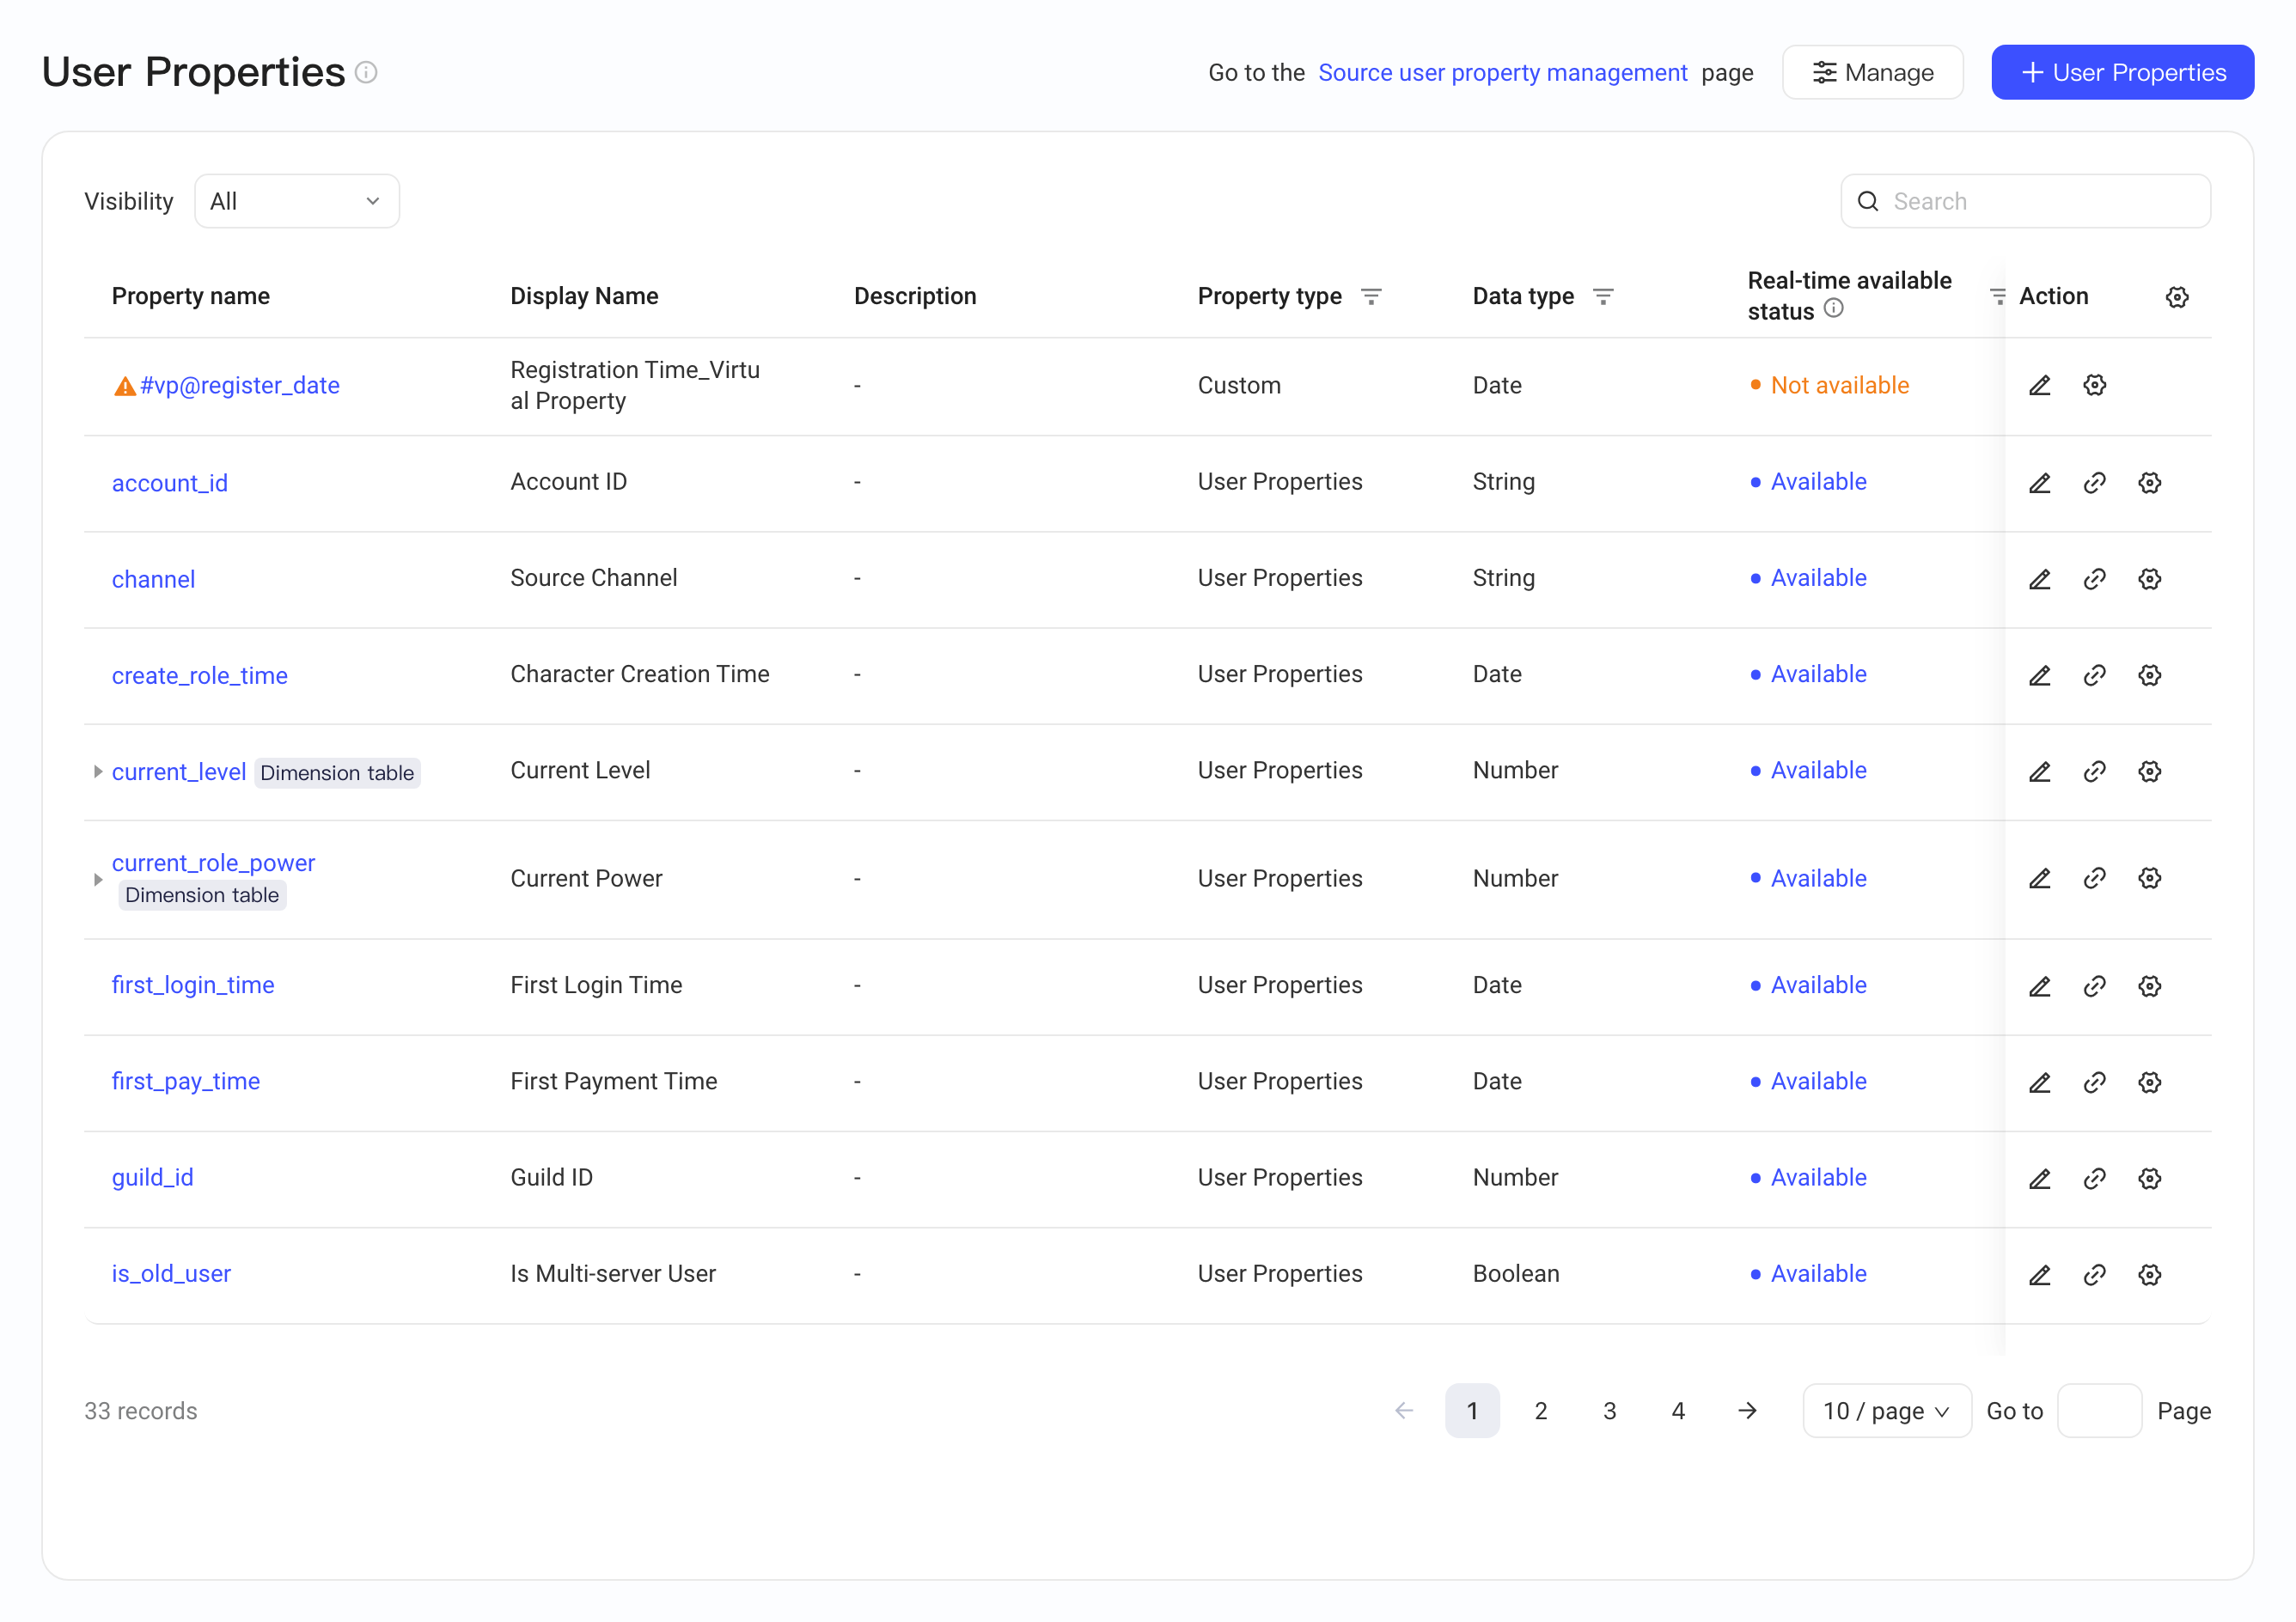The width and height of the screenshot is (2296, 1622).
Task: Go to page 3
Action: [1610, 1410]
